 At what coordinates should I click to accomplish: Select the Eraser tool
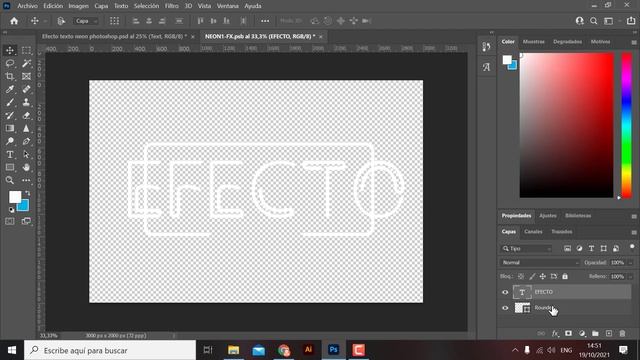click(27, 116)
